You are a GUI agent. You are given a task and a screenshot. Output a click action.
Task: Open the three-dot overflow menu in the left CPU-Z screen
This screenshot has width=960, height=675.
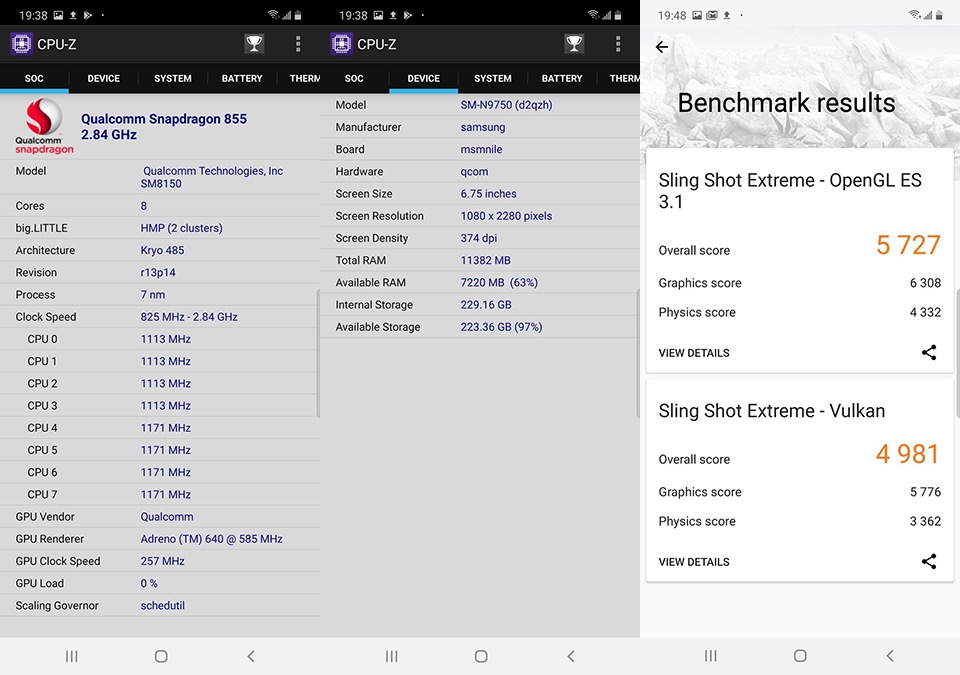(298, 43)
